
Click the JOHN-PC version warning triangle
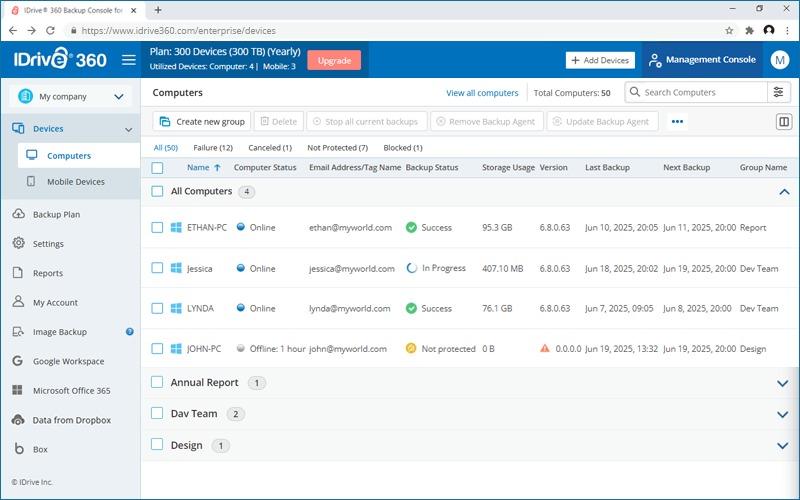pyautogui.click(x=545, y=348)
